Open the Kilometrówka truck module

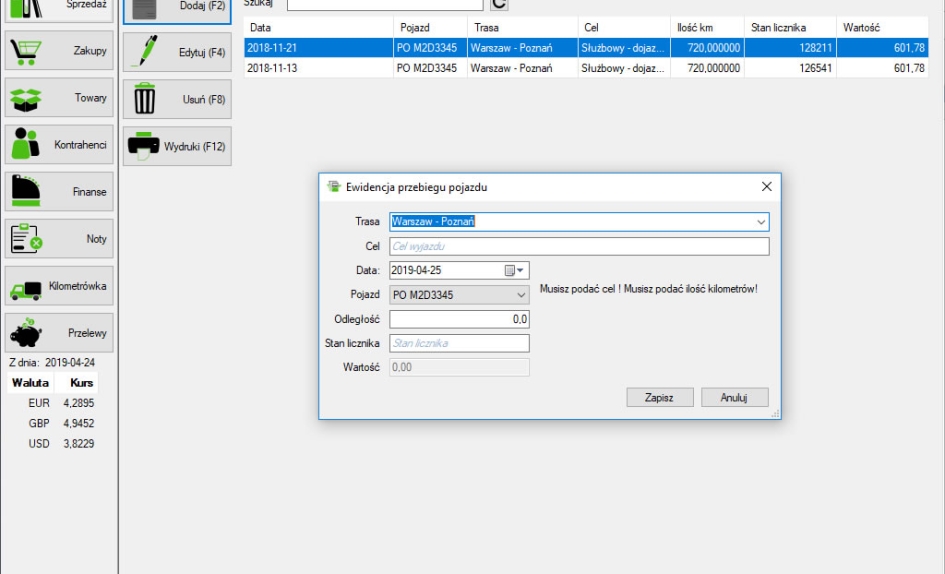click(x=58, y=286)
